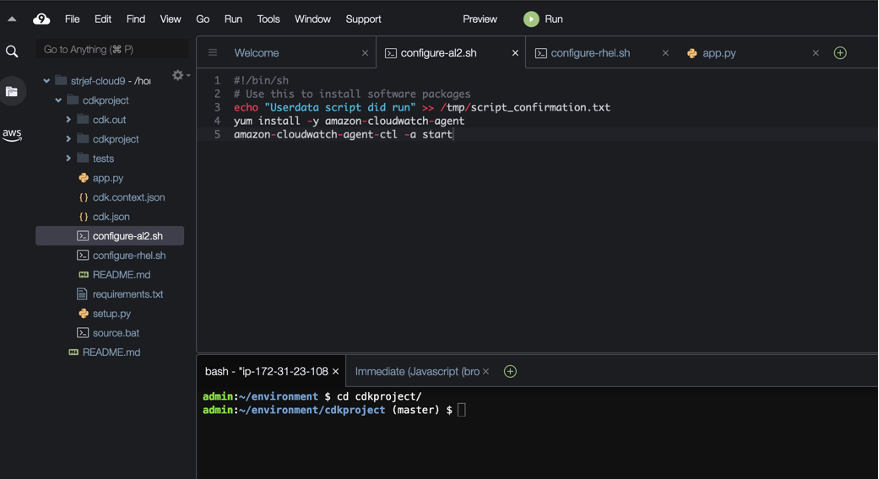Viewport: 879px width, 479px height.
Task: Click the Preview button
Action: pos(480,19)
